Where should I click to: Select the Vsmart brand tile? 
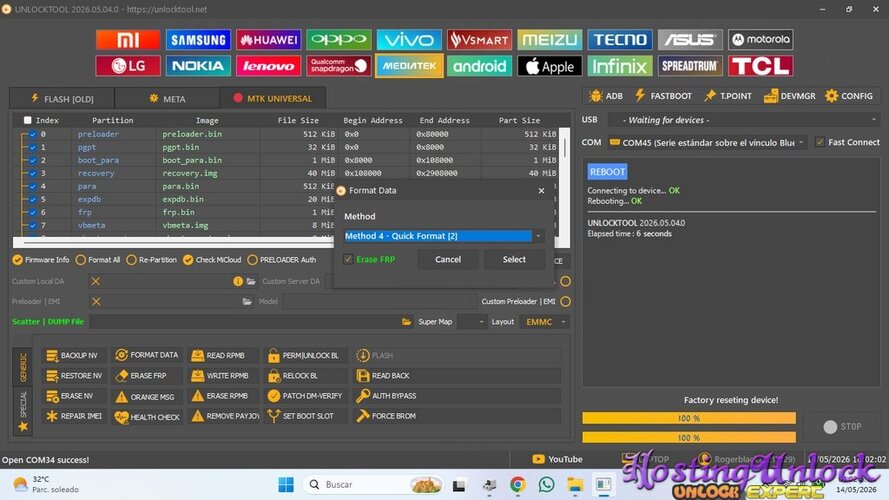(x=480, y=40)
